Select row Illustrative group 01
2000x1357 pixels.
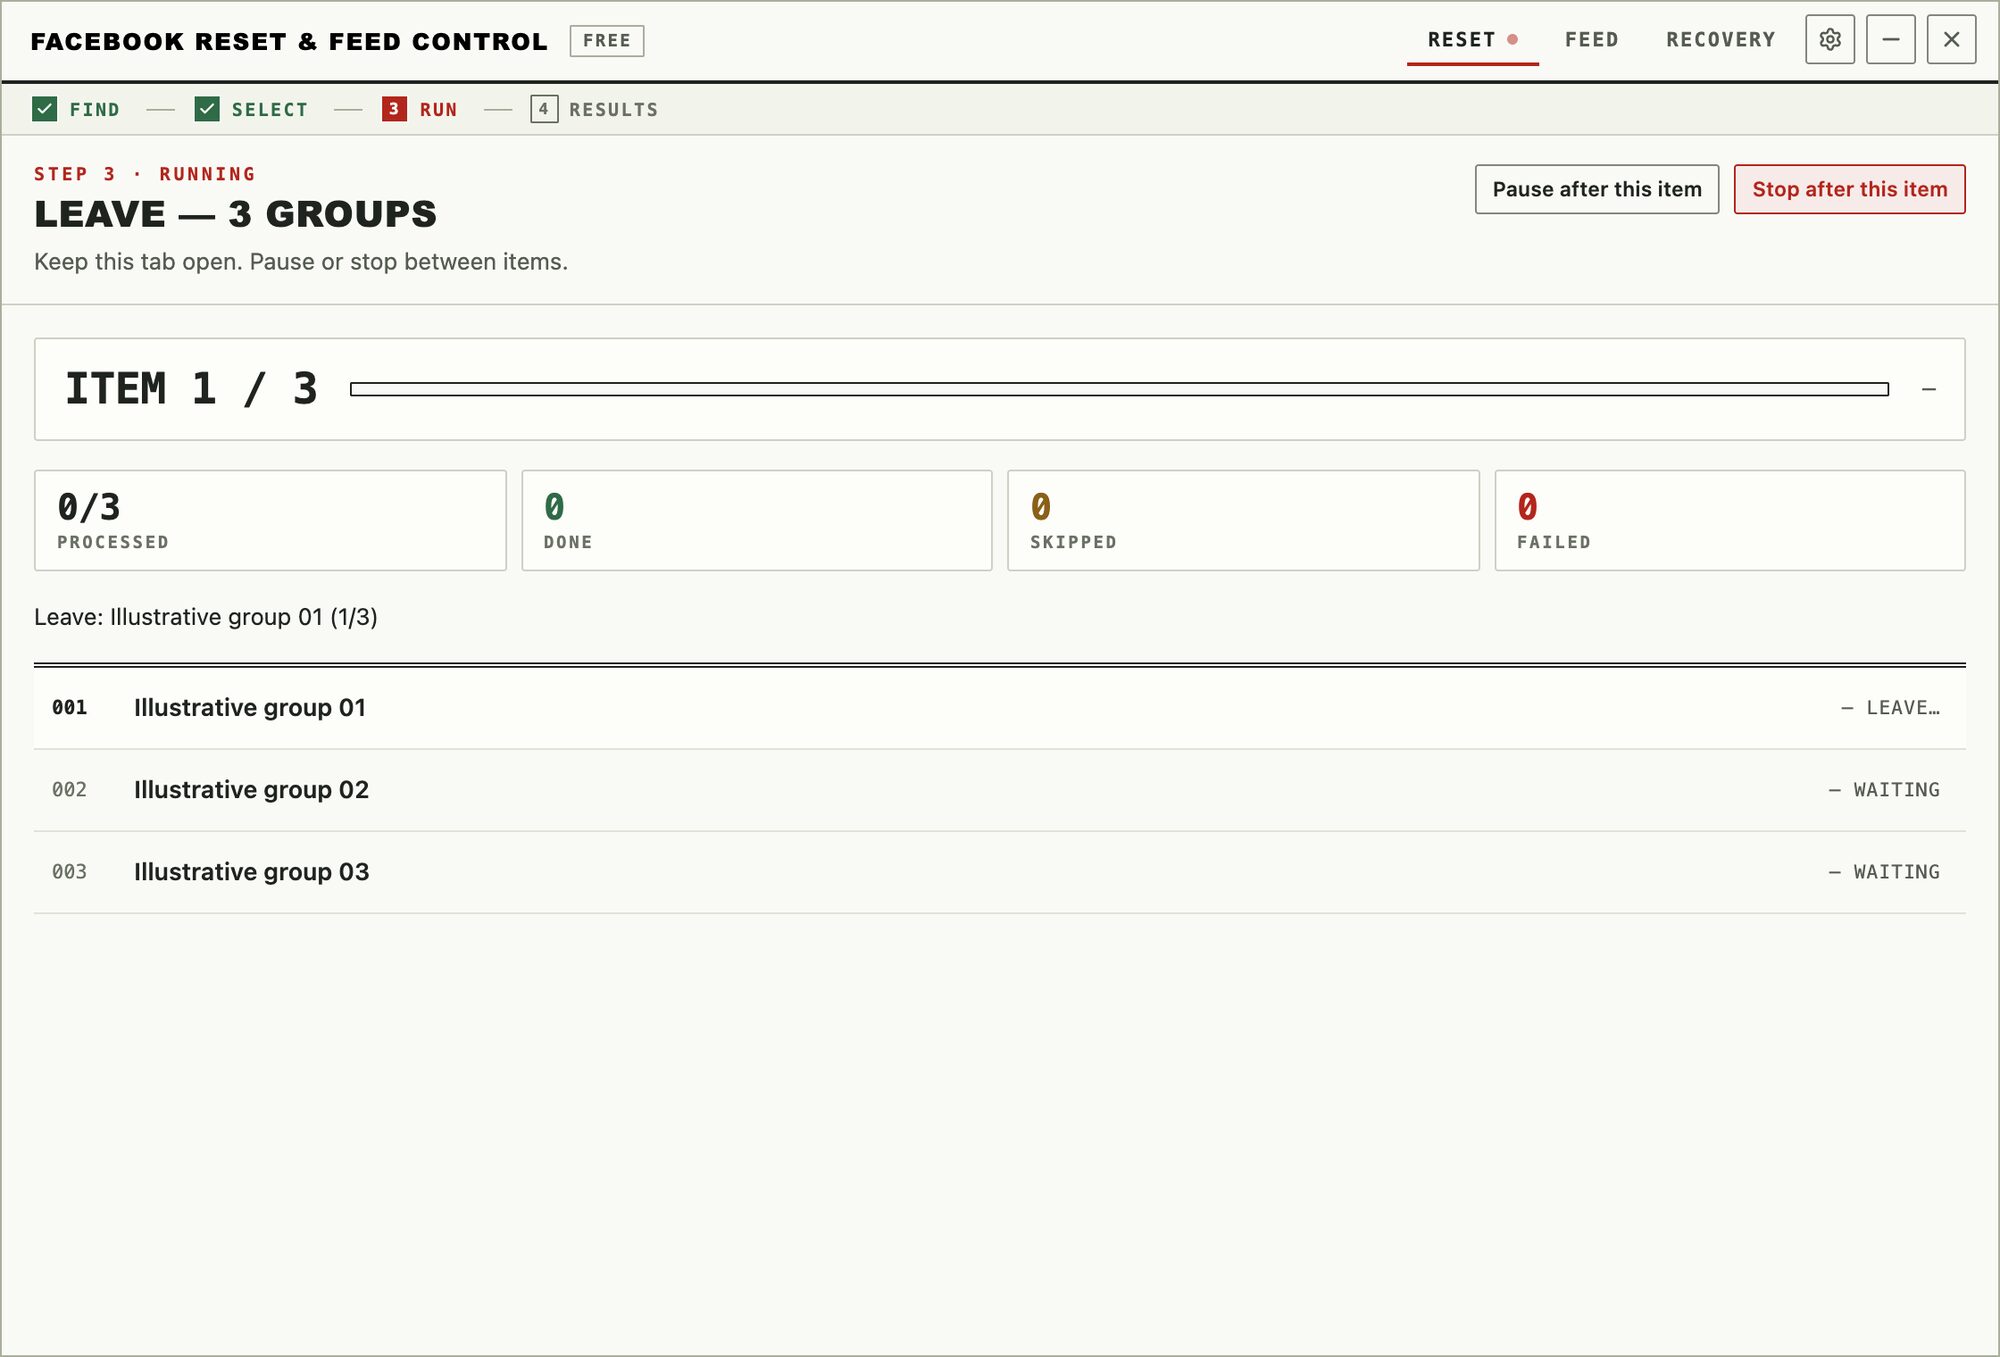pyautogui.click(x=1000, y=708)
